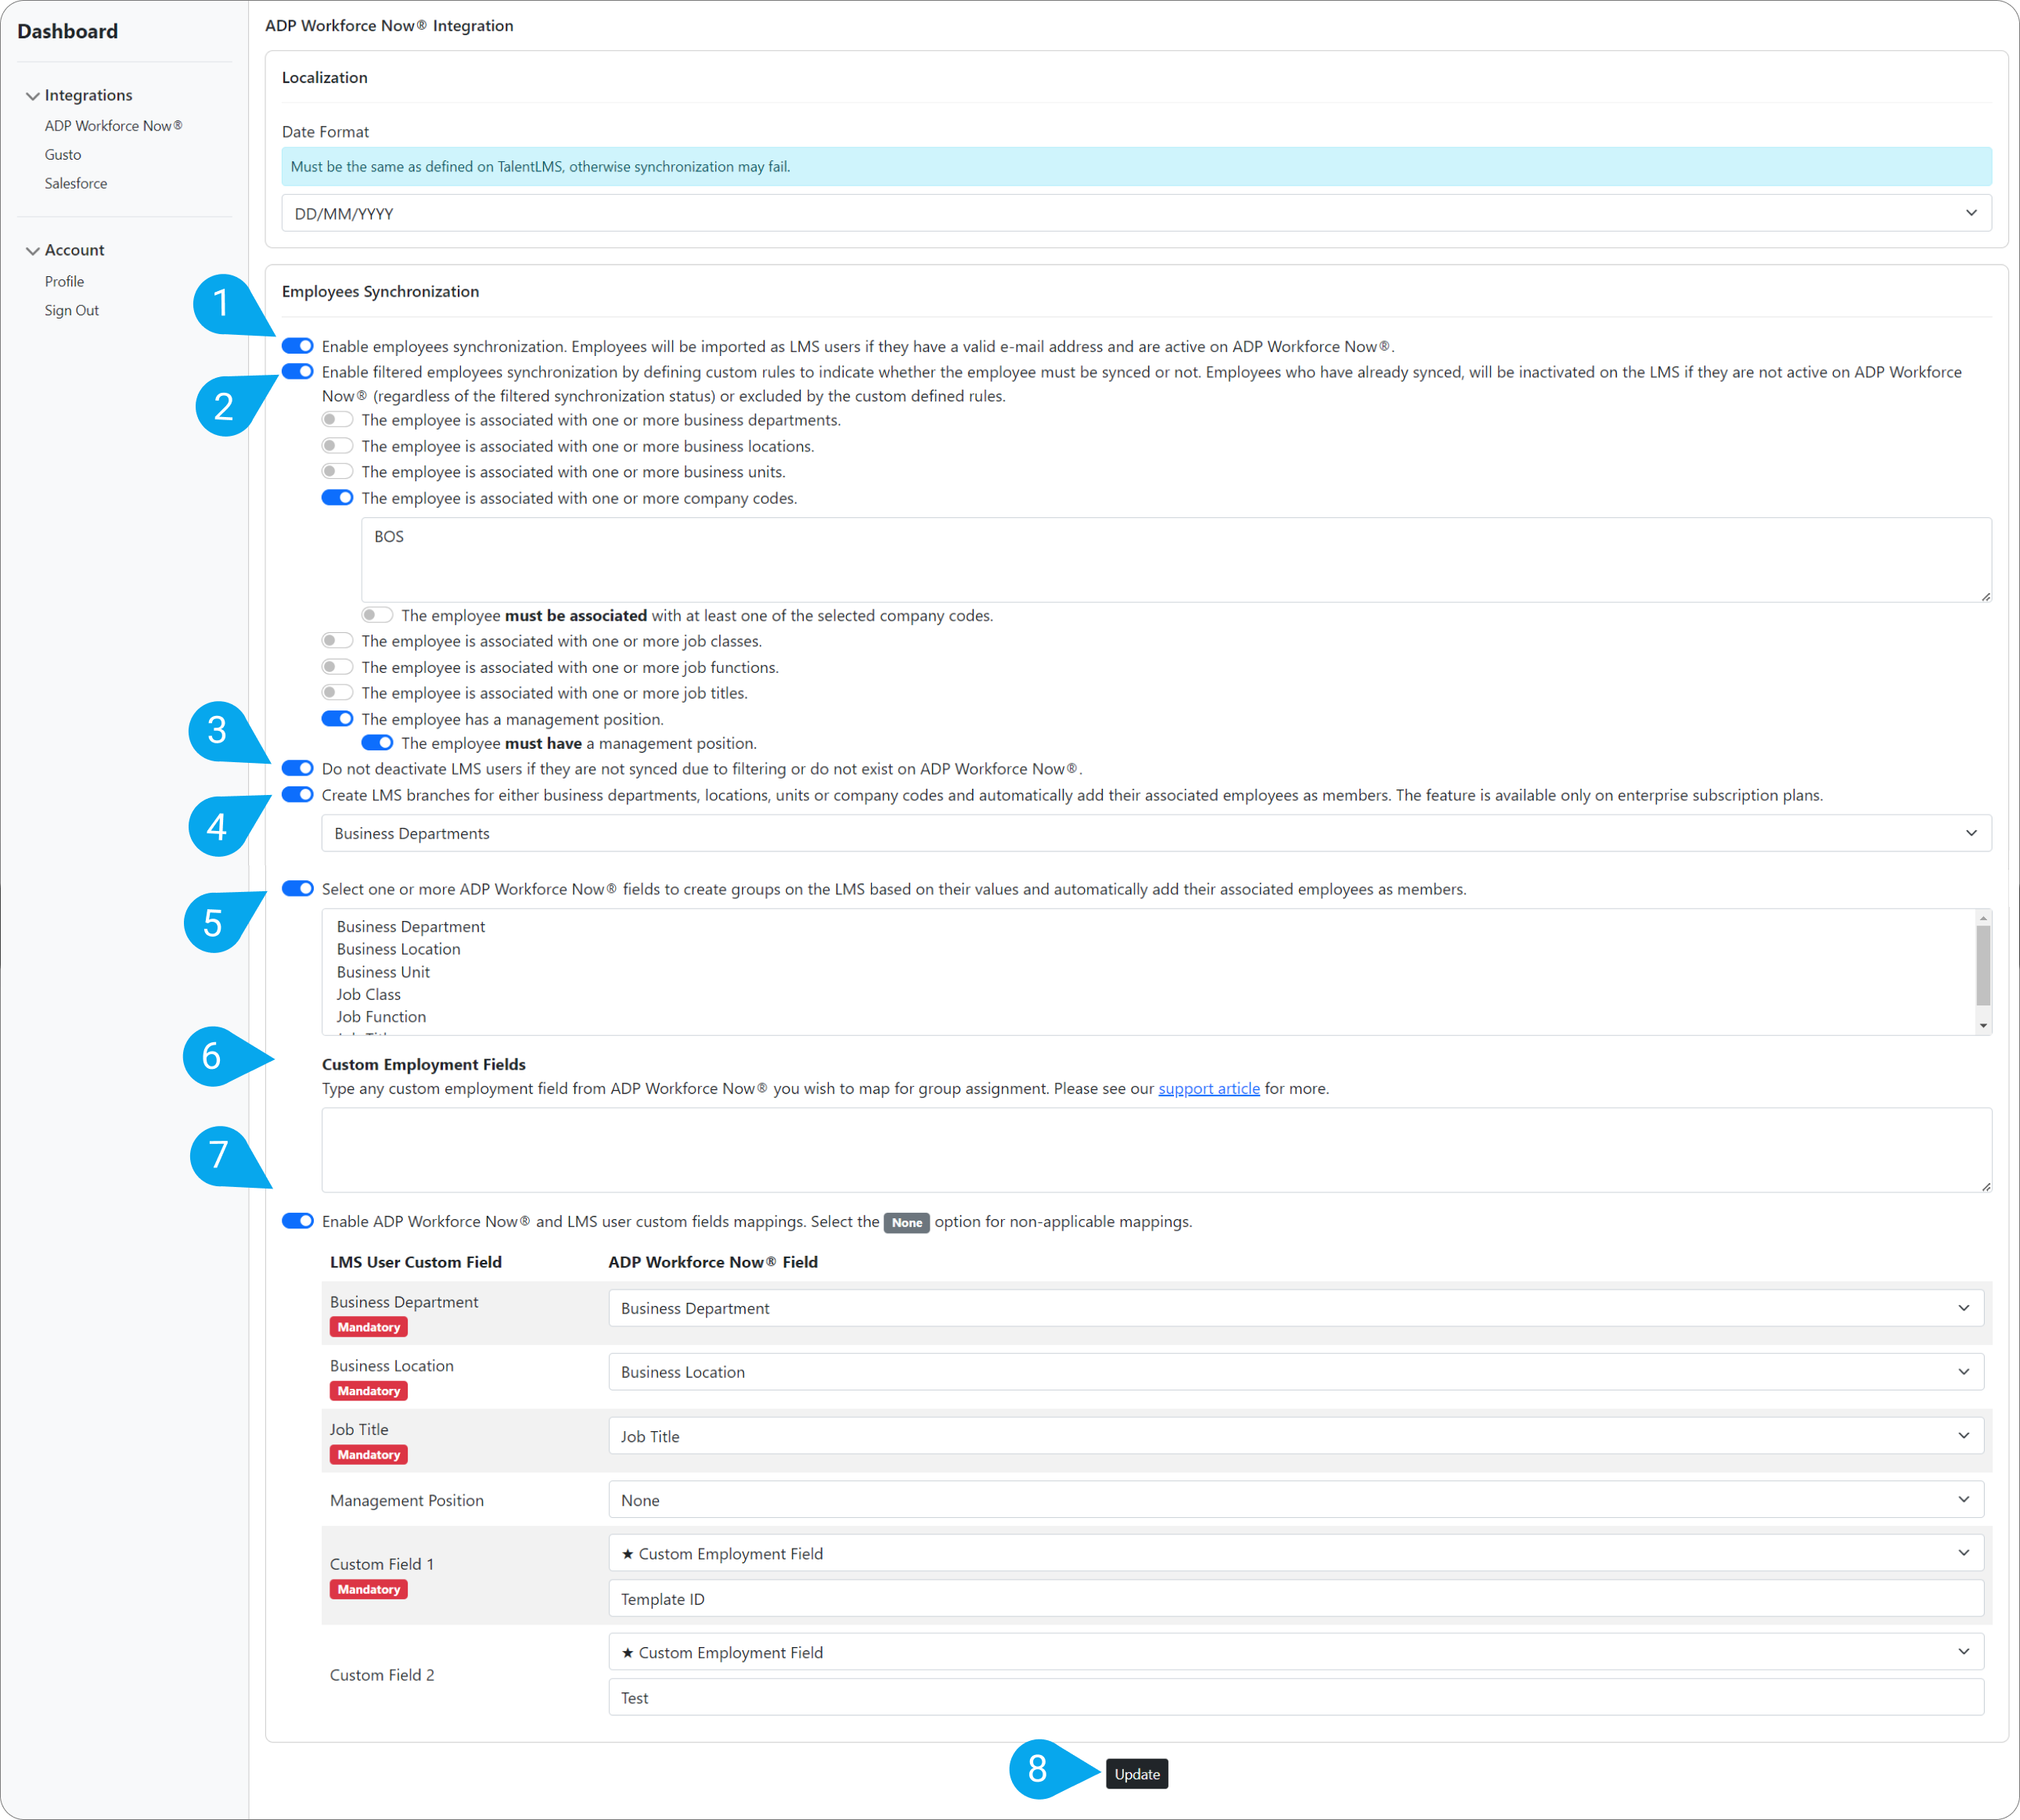Toggle employee has management position switch
The width and height of the screenshot is (2020, 1820).
(337, 719)
